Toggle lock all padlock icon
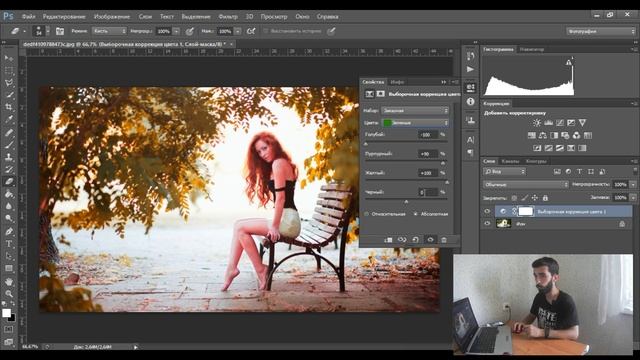 545,198
